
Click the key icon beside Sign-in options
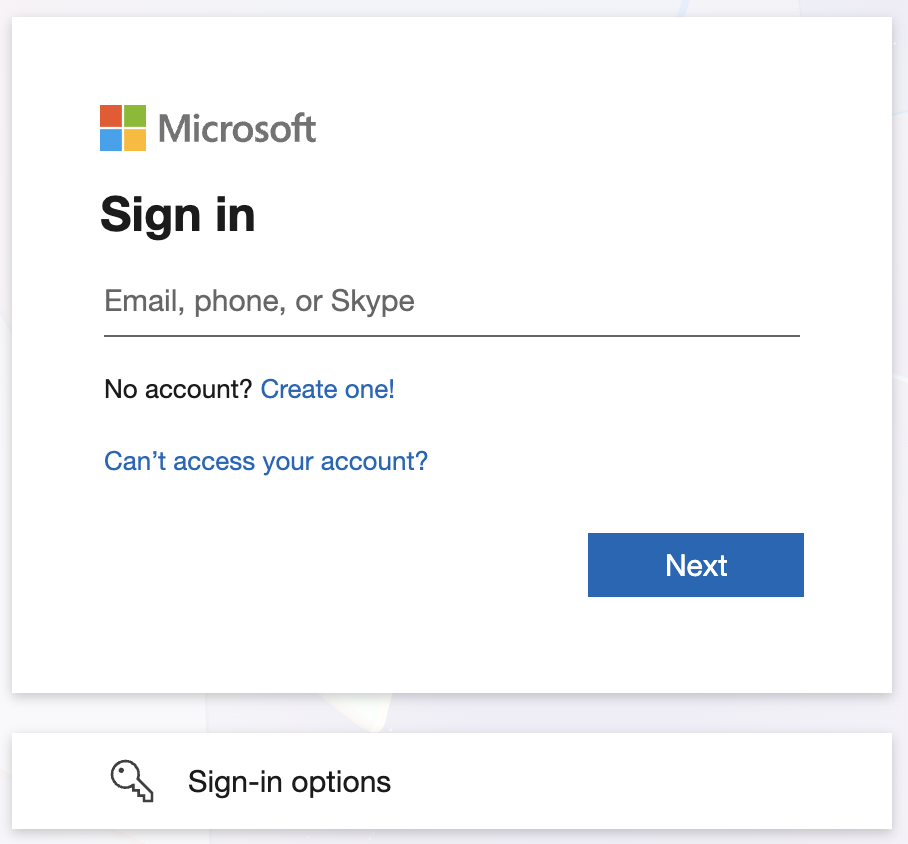coord(132,781)
